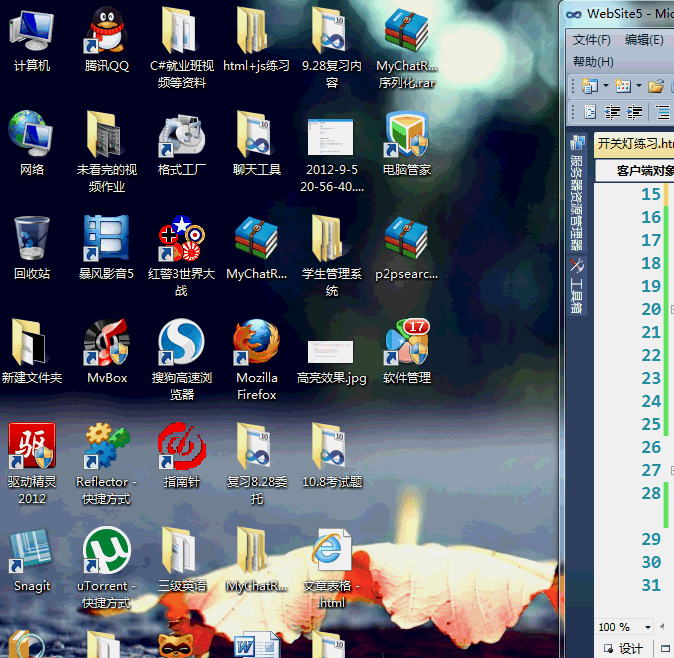Click the New Project toolbar icon
Image resolution: width=674 pixels, height=658 pixels.
pyautogui.click(x=590, y=86)
